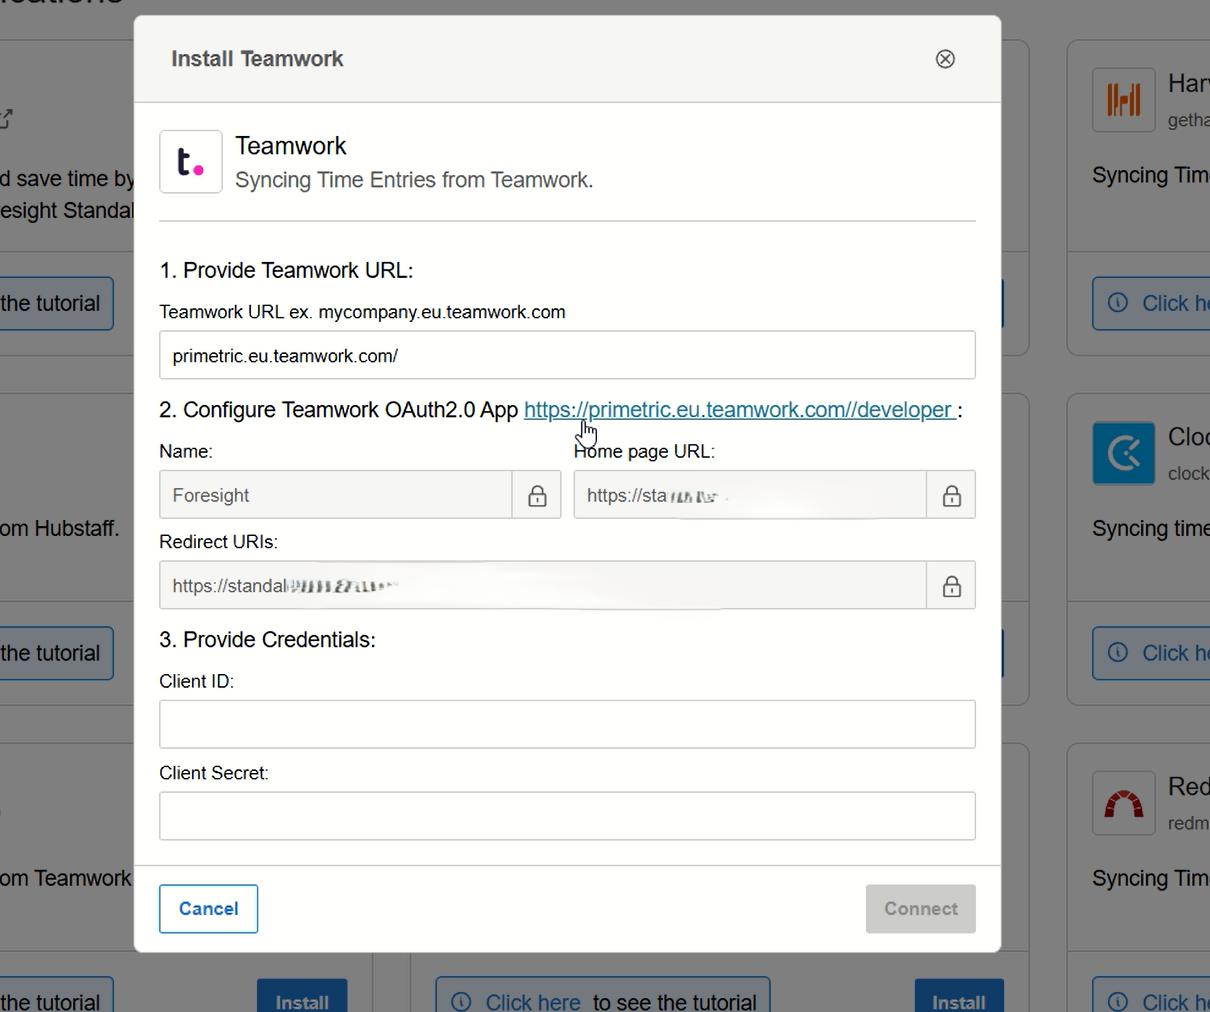
Task: Click the Home page URL field
Action: tap(750, 495)
